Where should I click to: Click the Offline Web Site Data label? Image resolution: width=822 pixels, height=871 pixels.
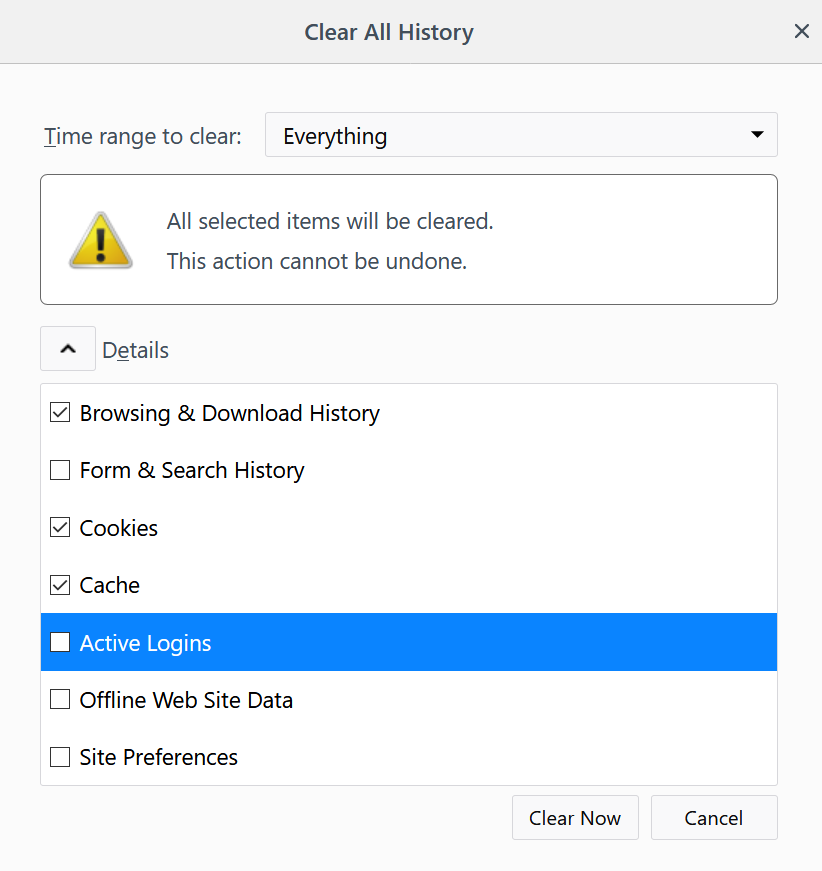pos(186,700)
